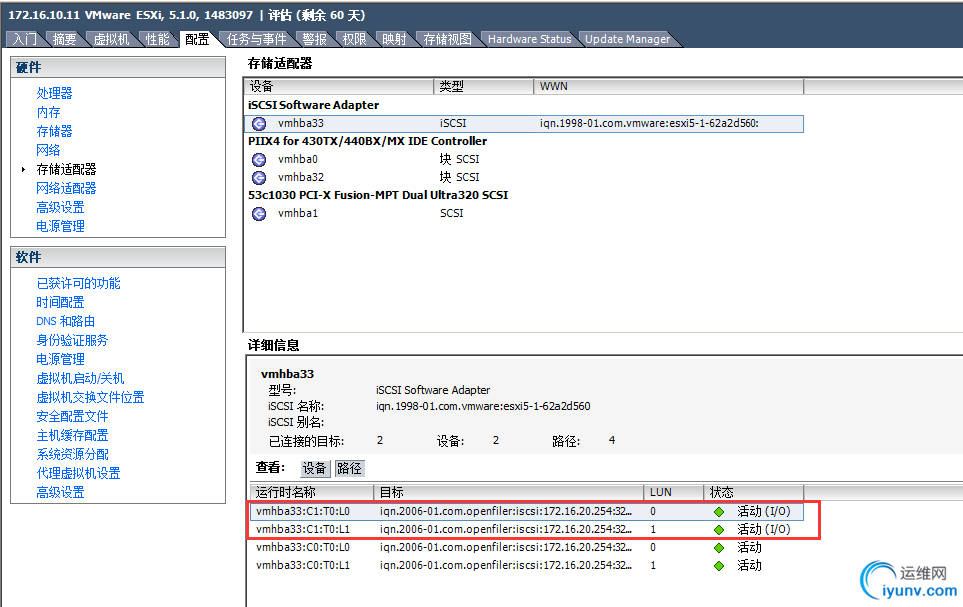
Task: Open the 内存 hardware link
Action: (49, 112)
